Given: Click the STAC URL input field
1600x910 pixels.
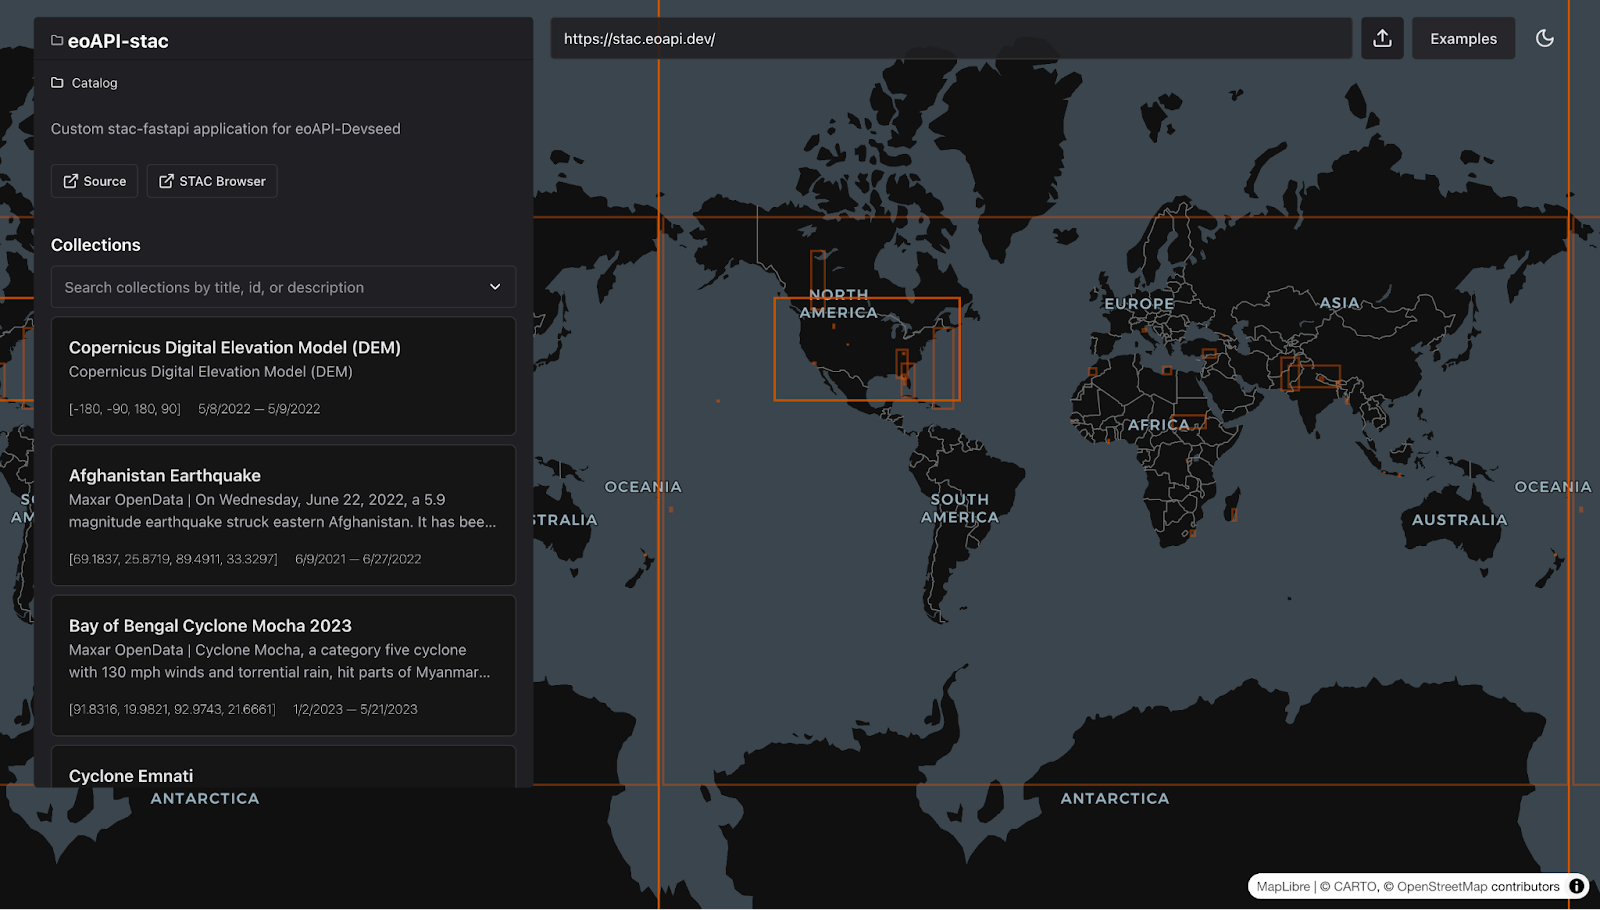Looking at the screenshot, I should [951, 38].
